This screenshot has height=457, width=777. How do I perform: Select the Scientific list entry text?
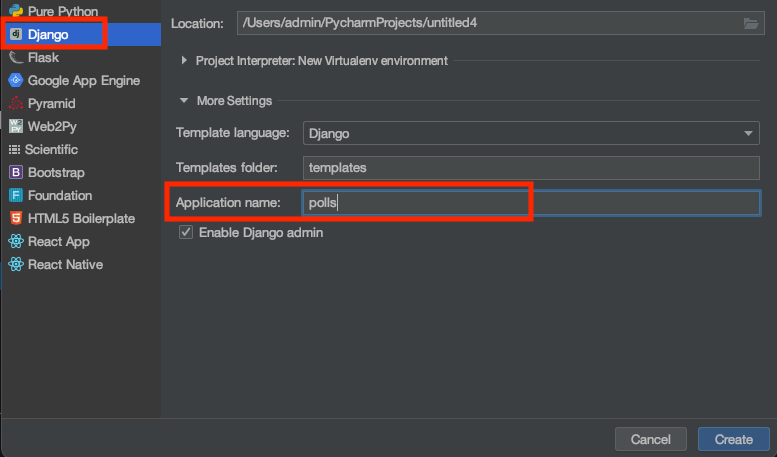pyautogui.click(x=51, y=149)
